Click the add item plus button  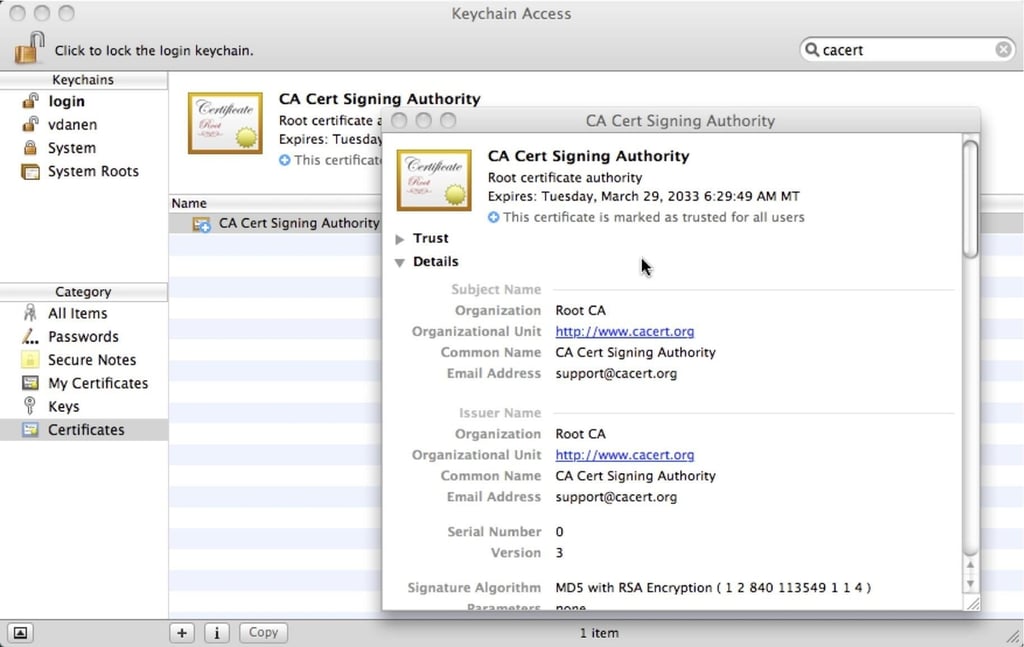click(x=182, y=632)
